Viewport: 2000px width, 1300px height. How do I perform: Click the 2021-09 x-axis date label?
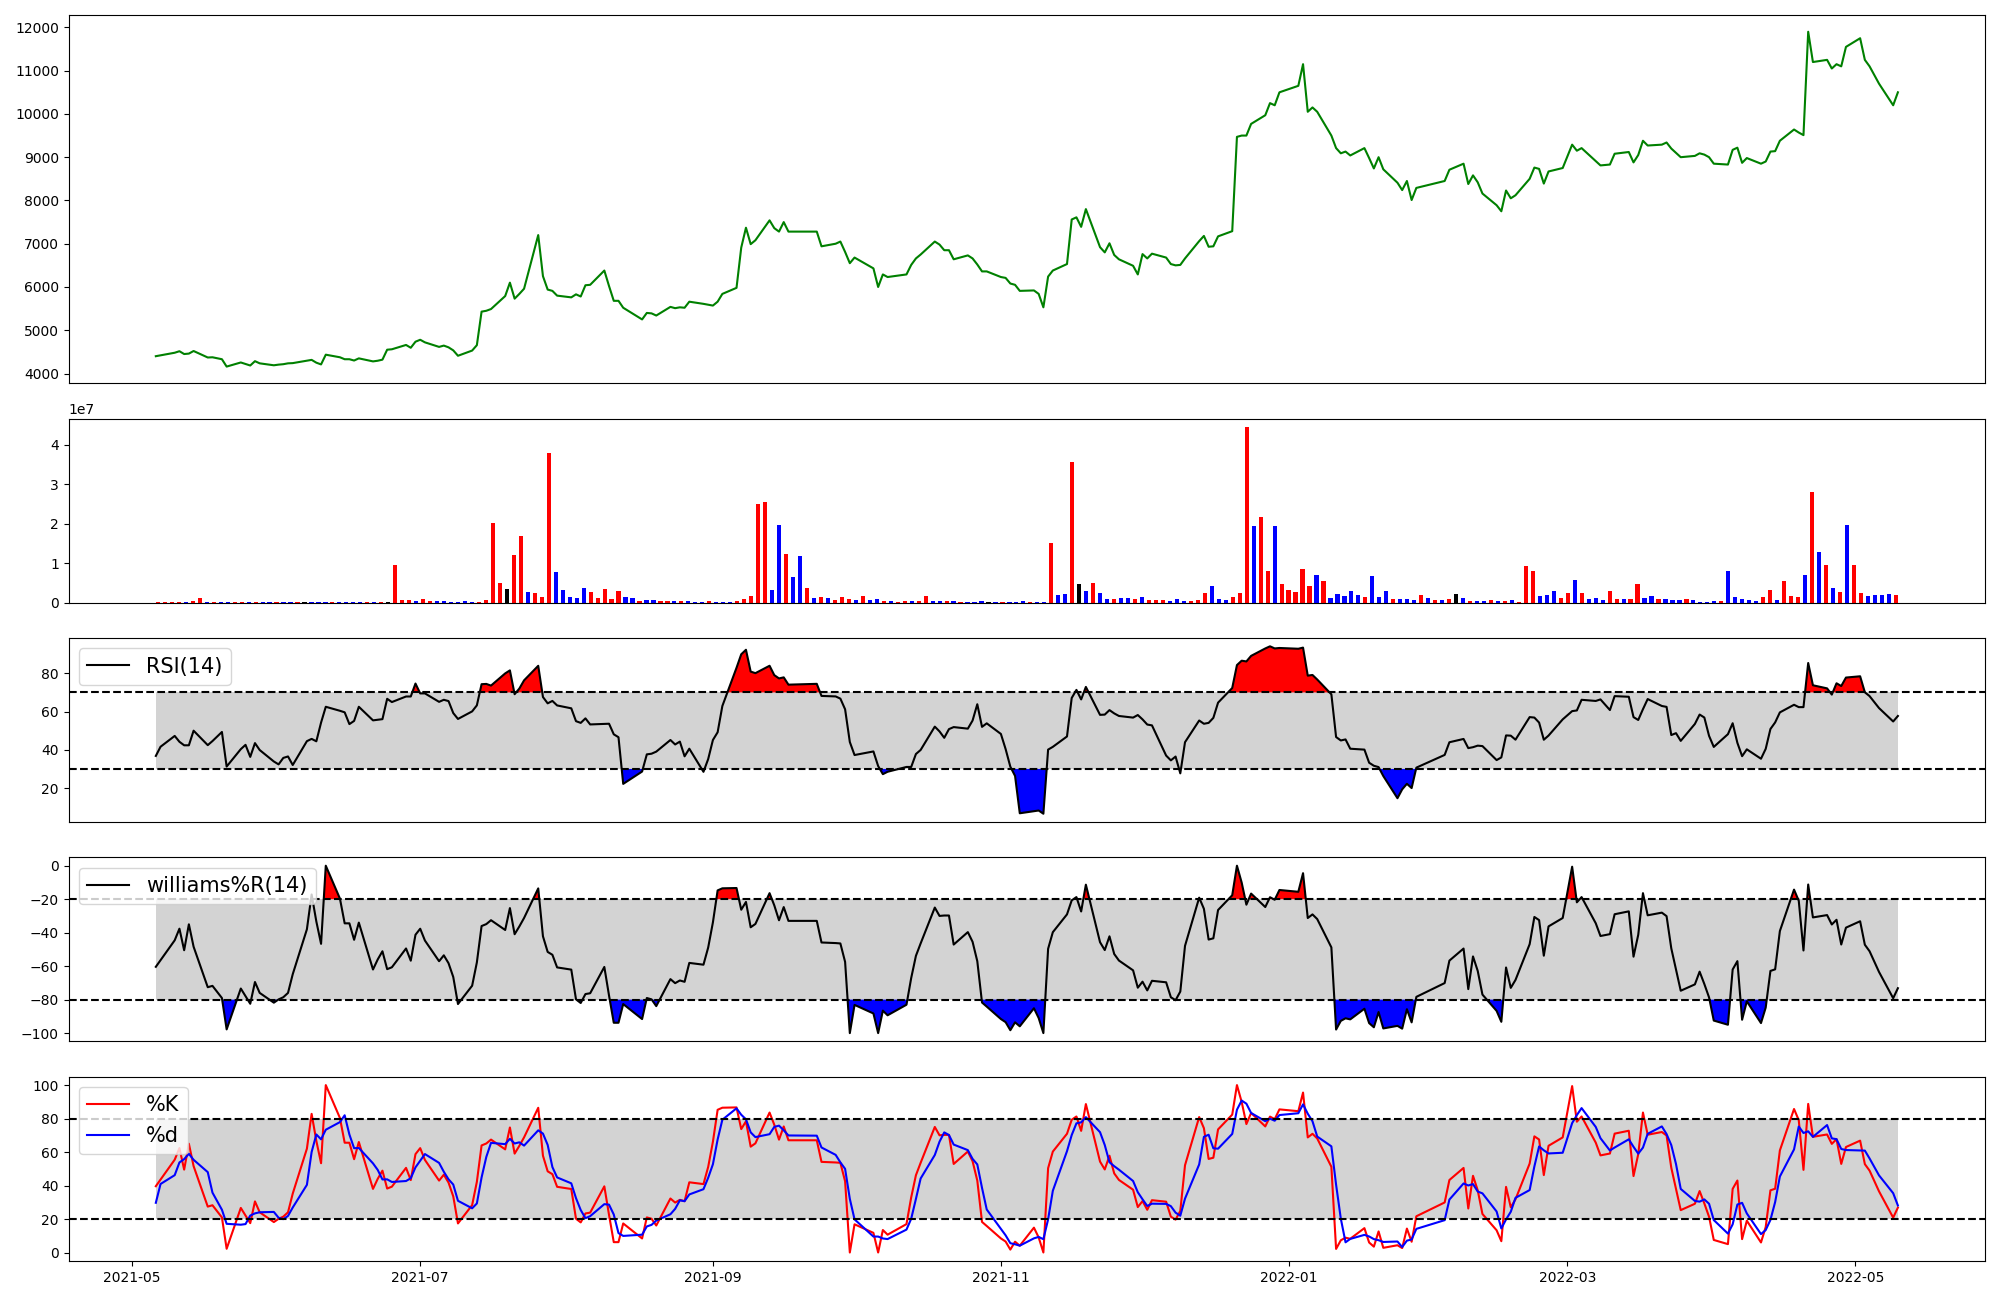(713, 1277)
